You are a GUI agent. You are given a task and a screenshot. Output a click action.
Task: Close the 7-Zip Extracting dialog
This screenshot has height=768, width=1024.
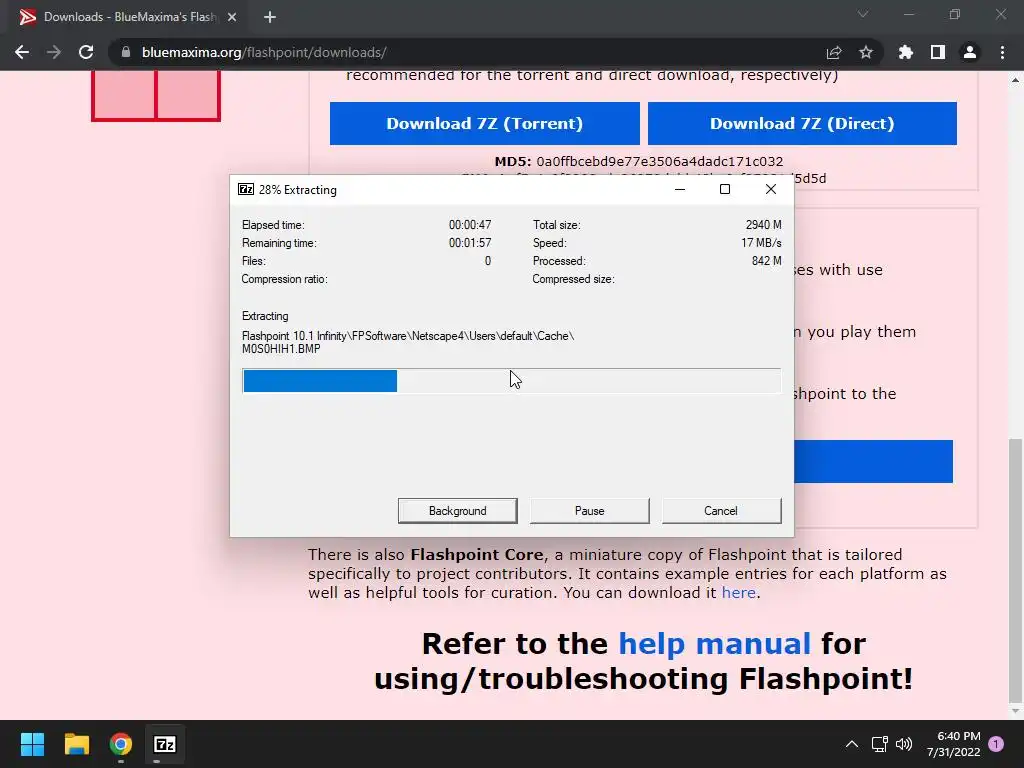(771, 189)
